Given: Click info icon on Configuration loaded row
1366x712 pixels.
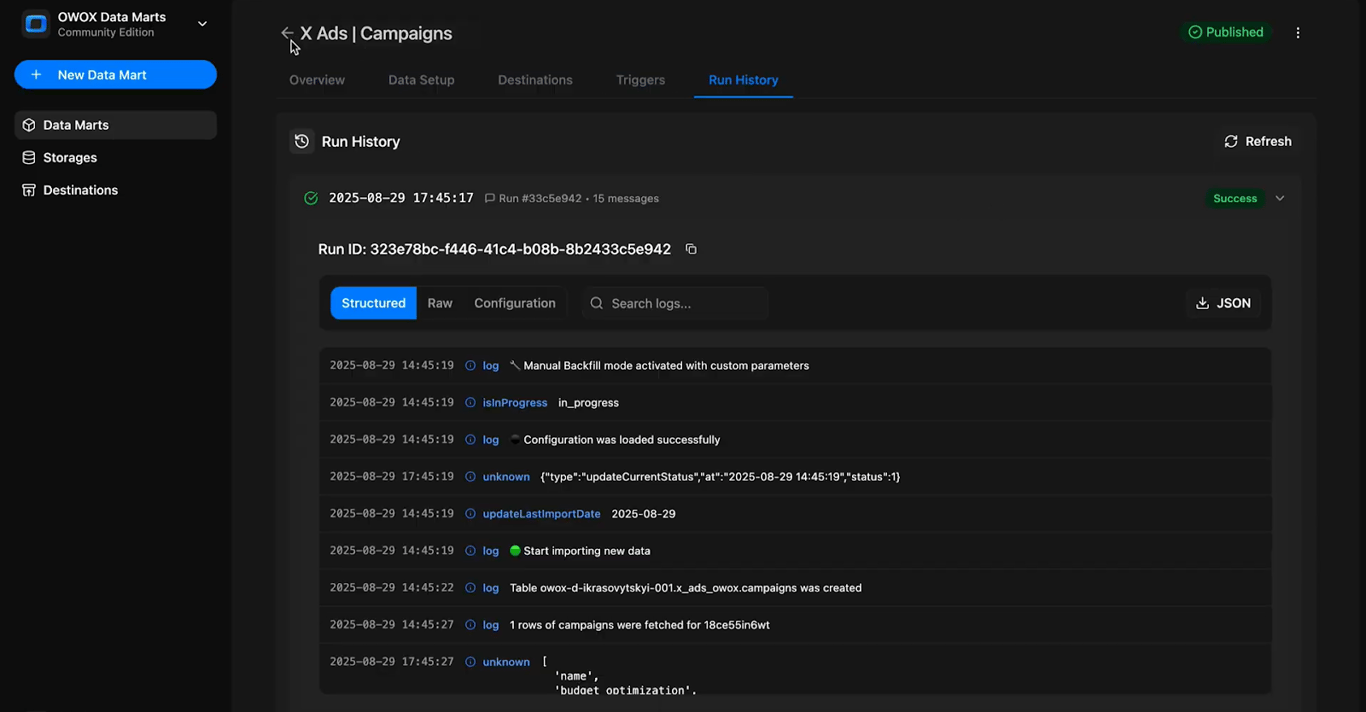Looking at the screenshot, I should coord(470,440).
